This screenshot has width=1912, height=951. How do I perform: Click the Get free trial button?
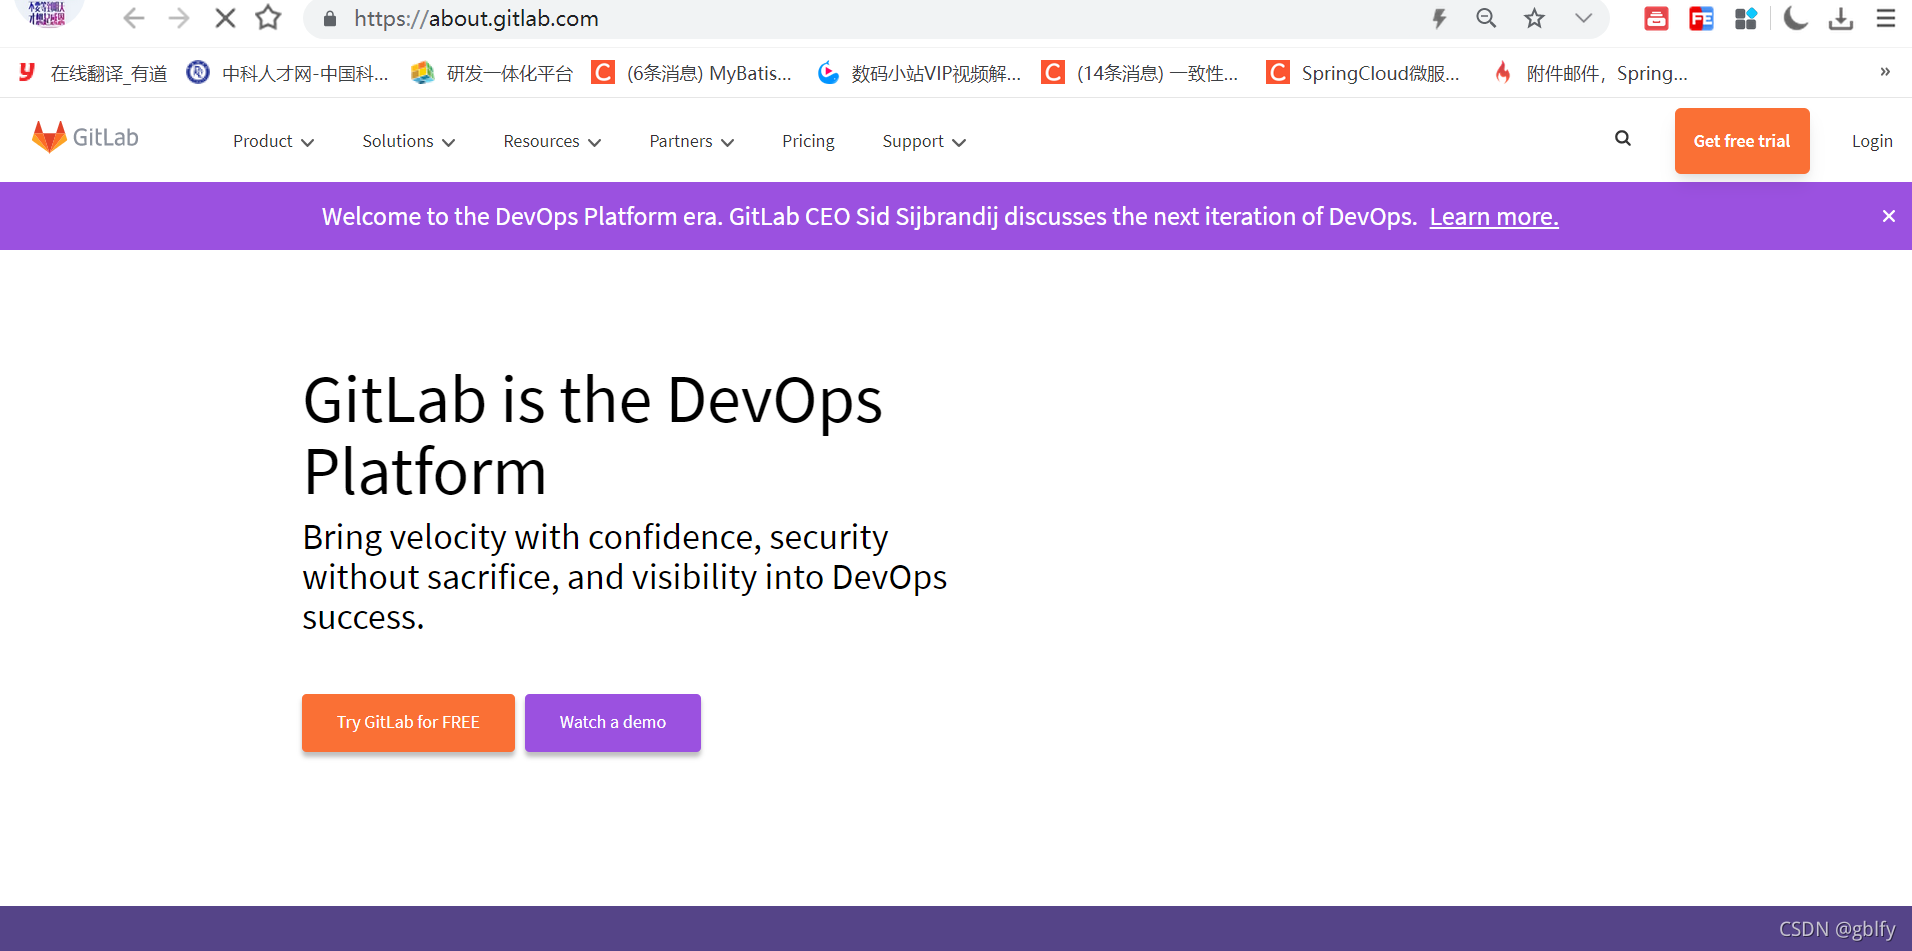(x=1742, y=141)
